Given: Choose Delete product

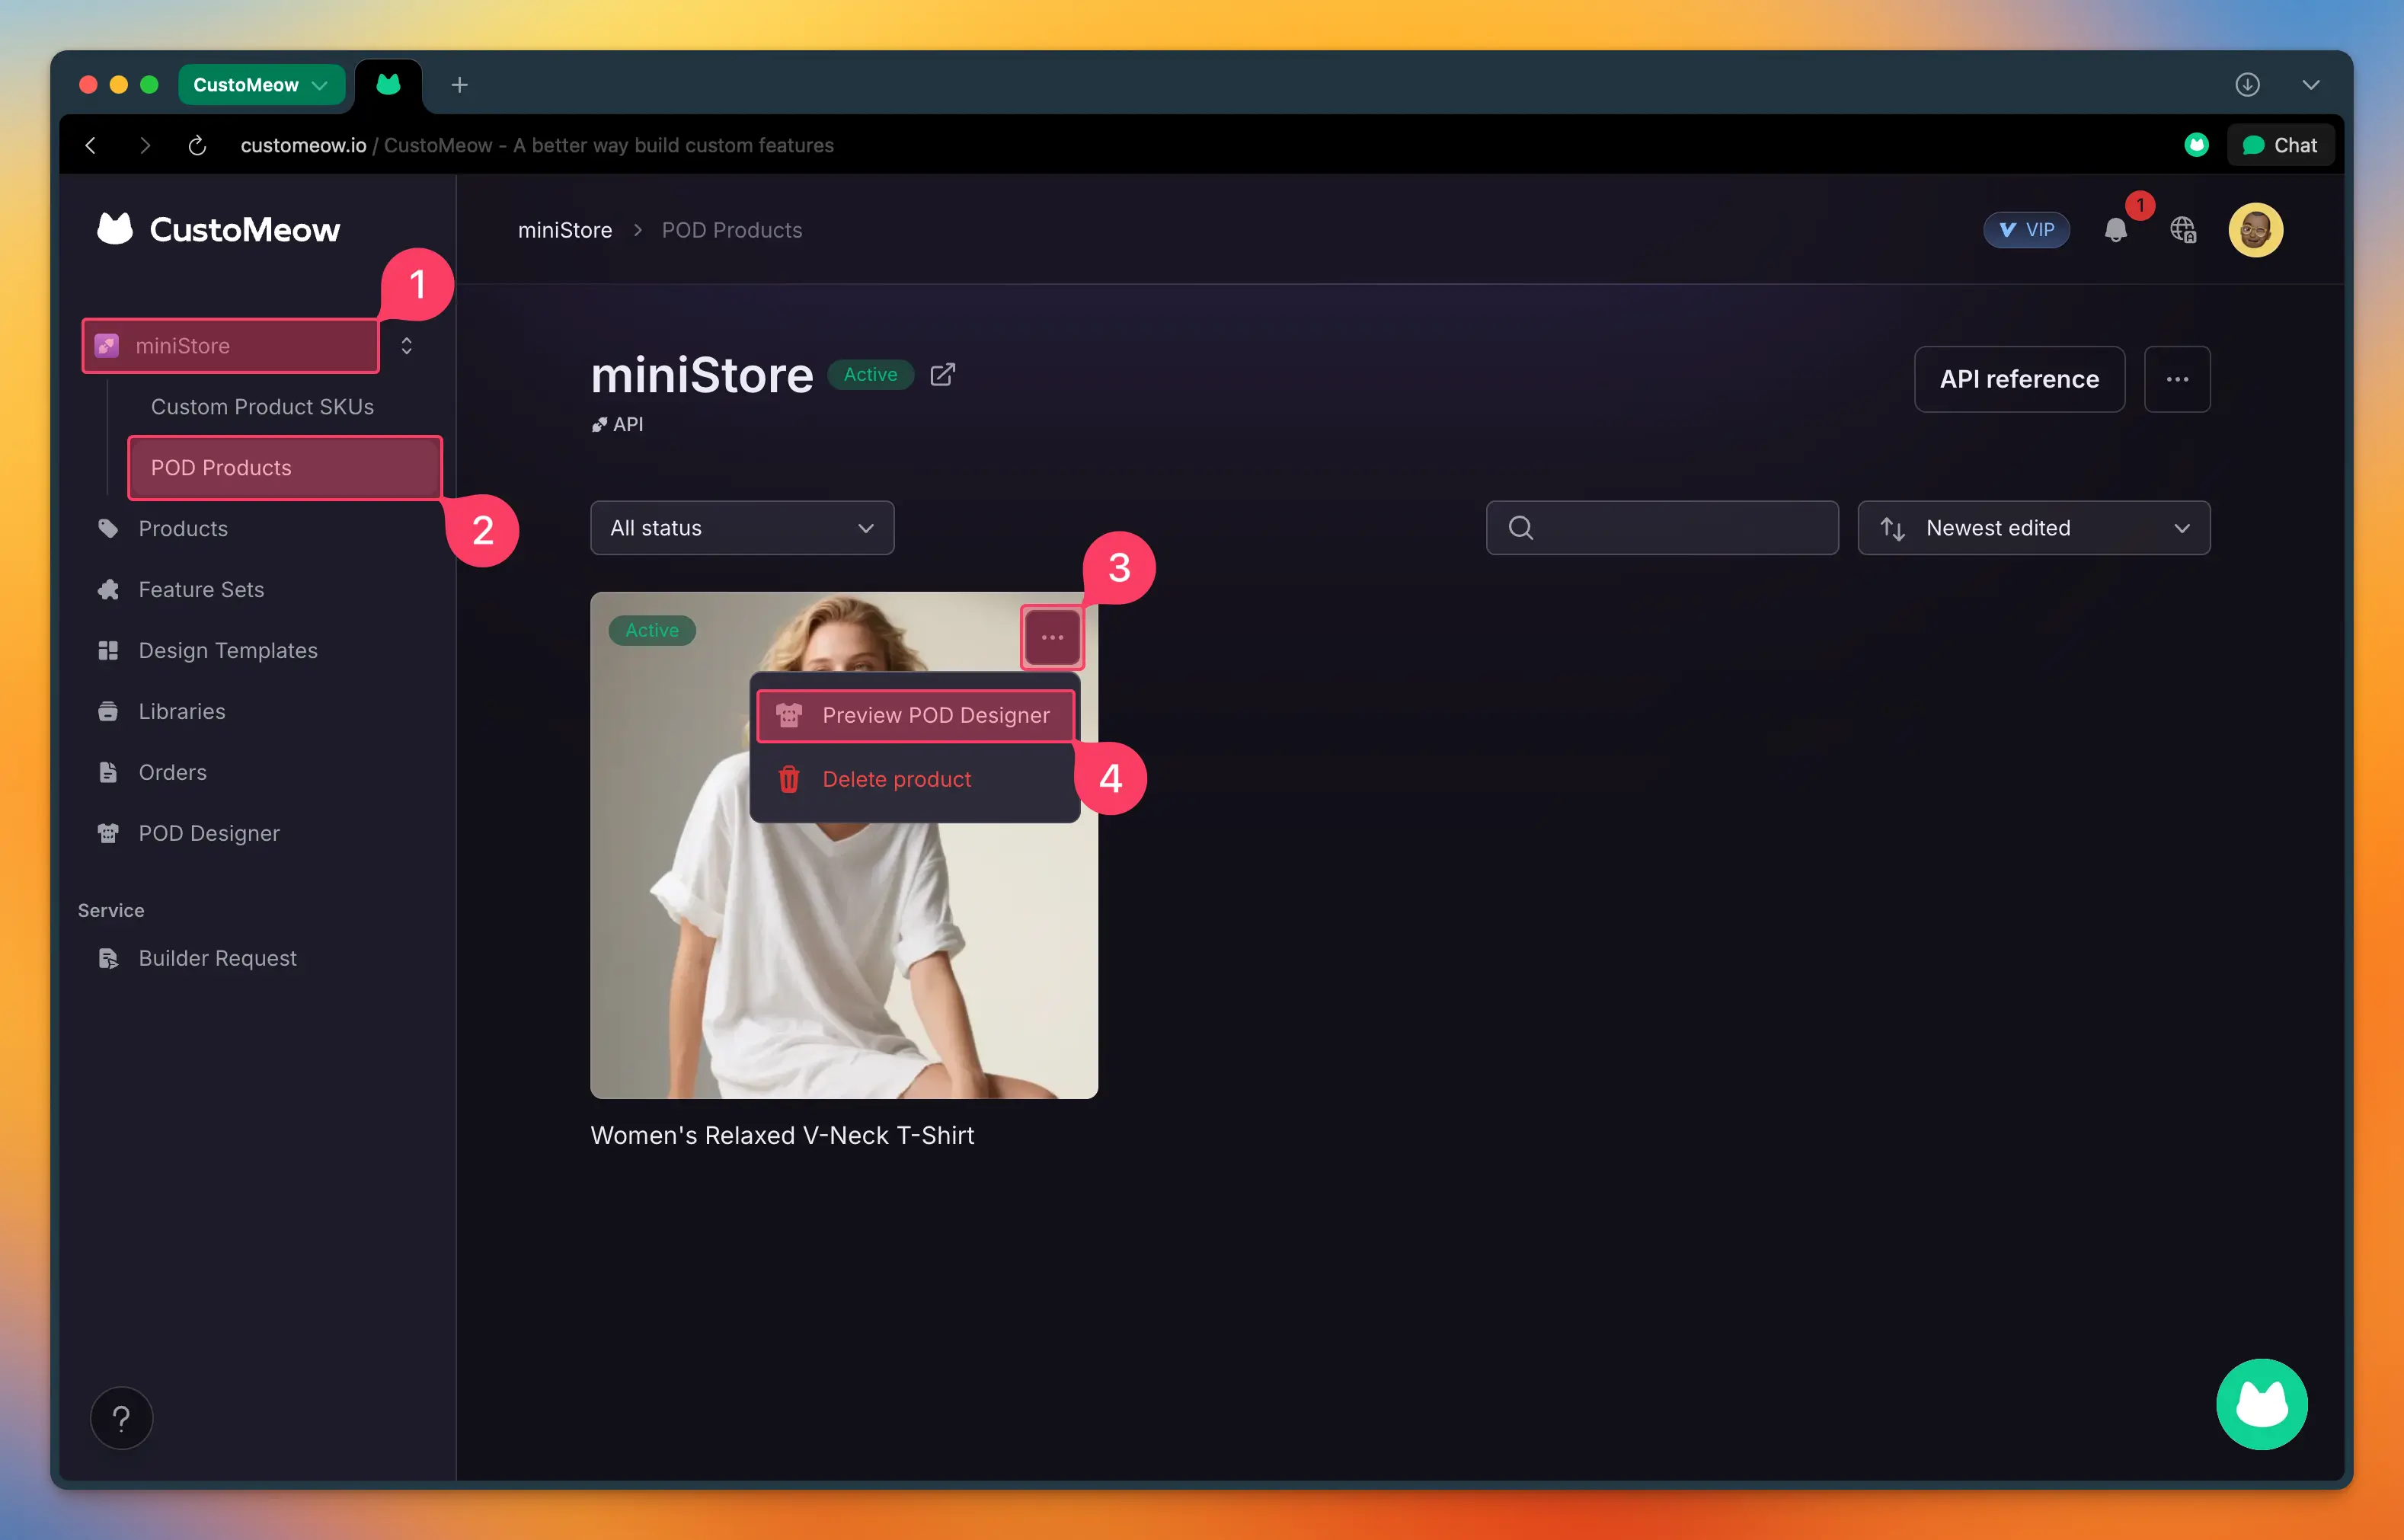Looking at the screenshot, I should (x=915, y=779).
